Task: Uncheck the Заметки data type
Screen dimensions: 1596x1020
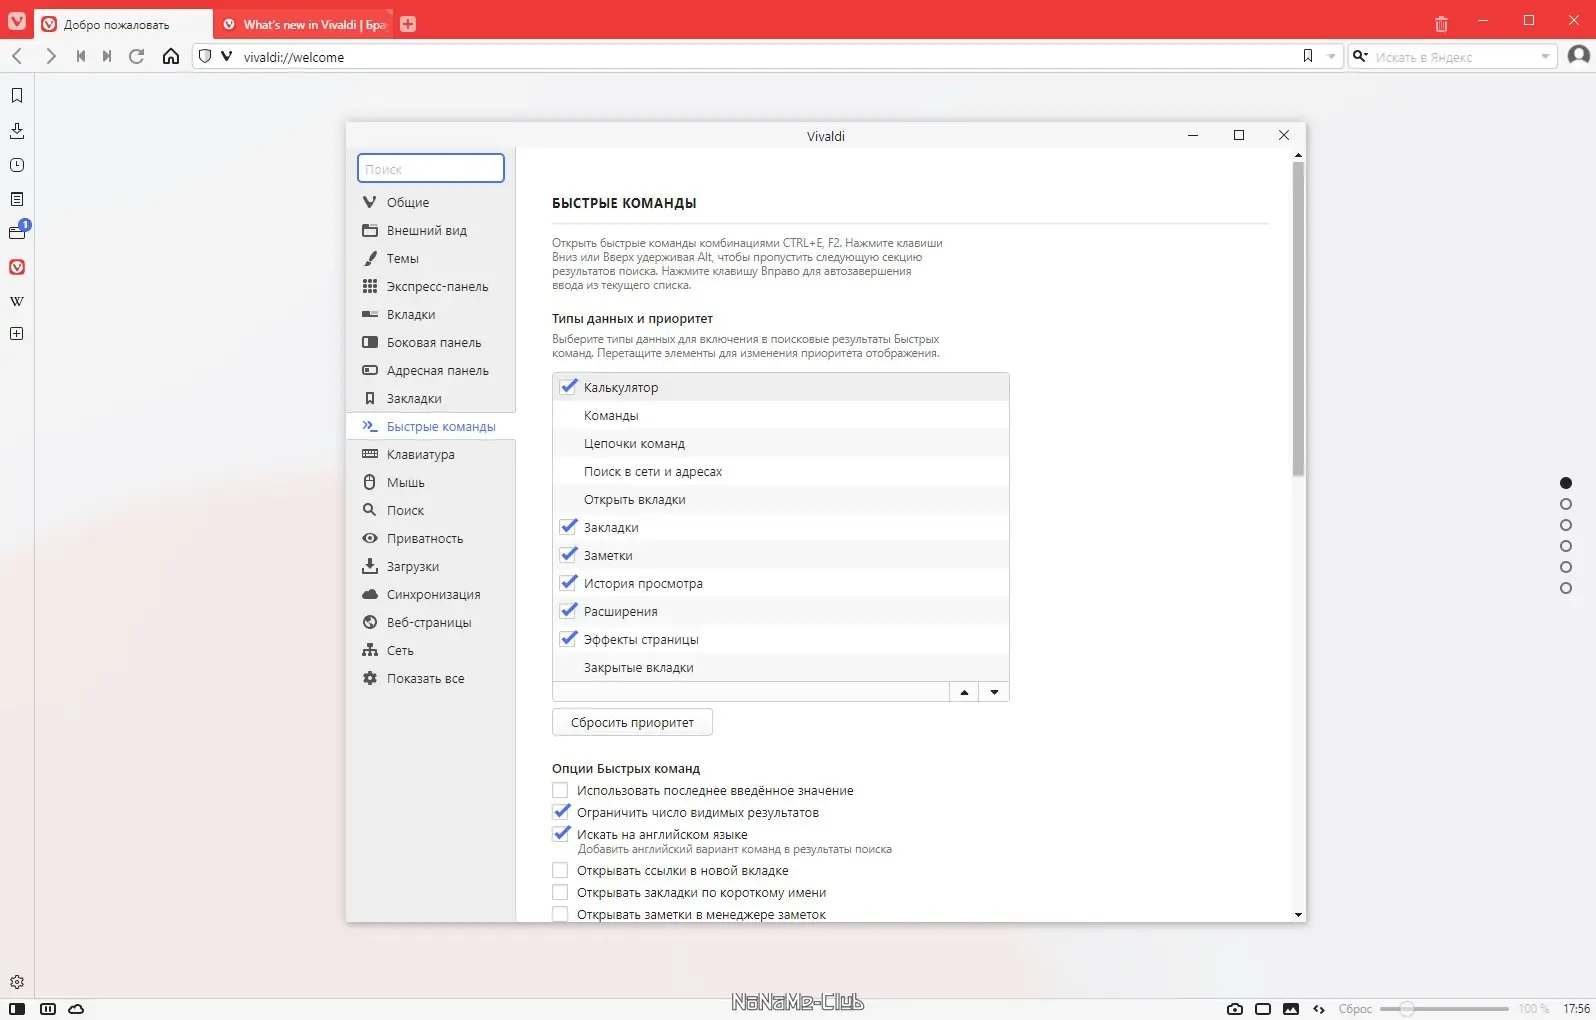Action: (x=569, y=554)
